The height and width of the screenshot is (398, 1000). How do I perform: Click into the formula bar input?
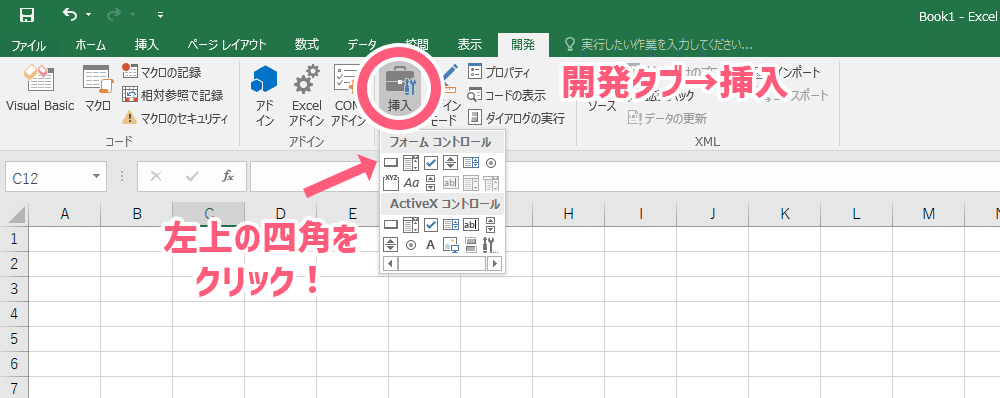tap(625, 177)
